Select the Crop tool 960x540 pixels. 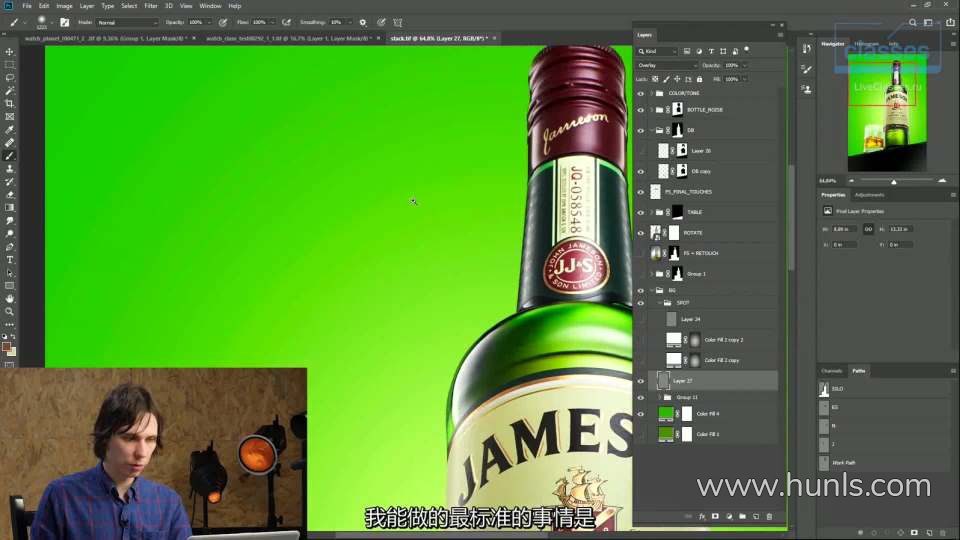10,103
